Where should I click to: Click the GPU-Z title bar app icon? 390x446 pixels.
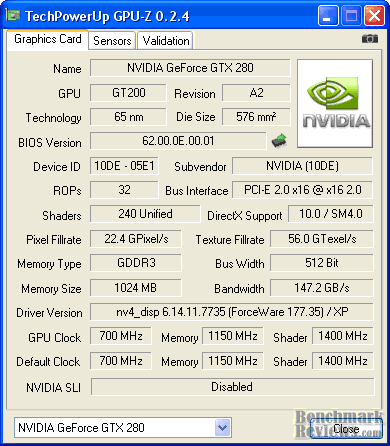click(x=13, y=15)
